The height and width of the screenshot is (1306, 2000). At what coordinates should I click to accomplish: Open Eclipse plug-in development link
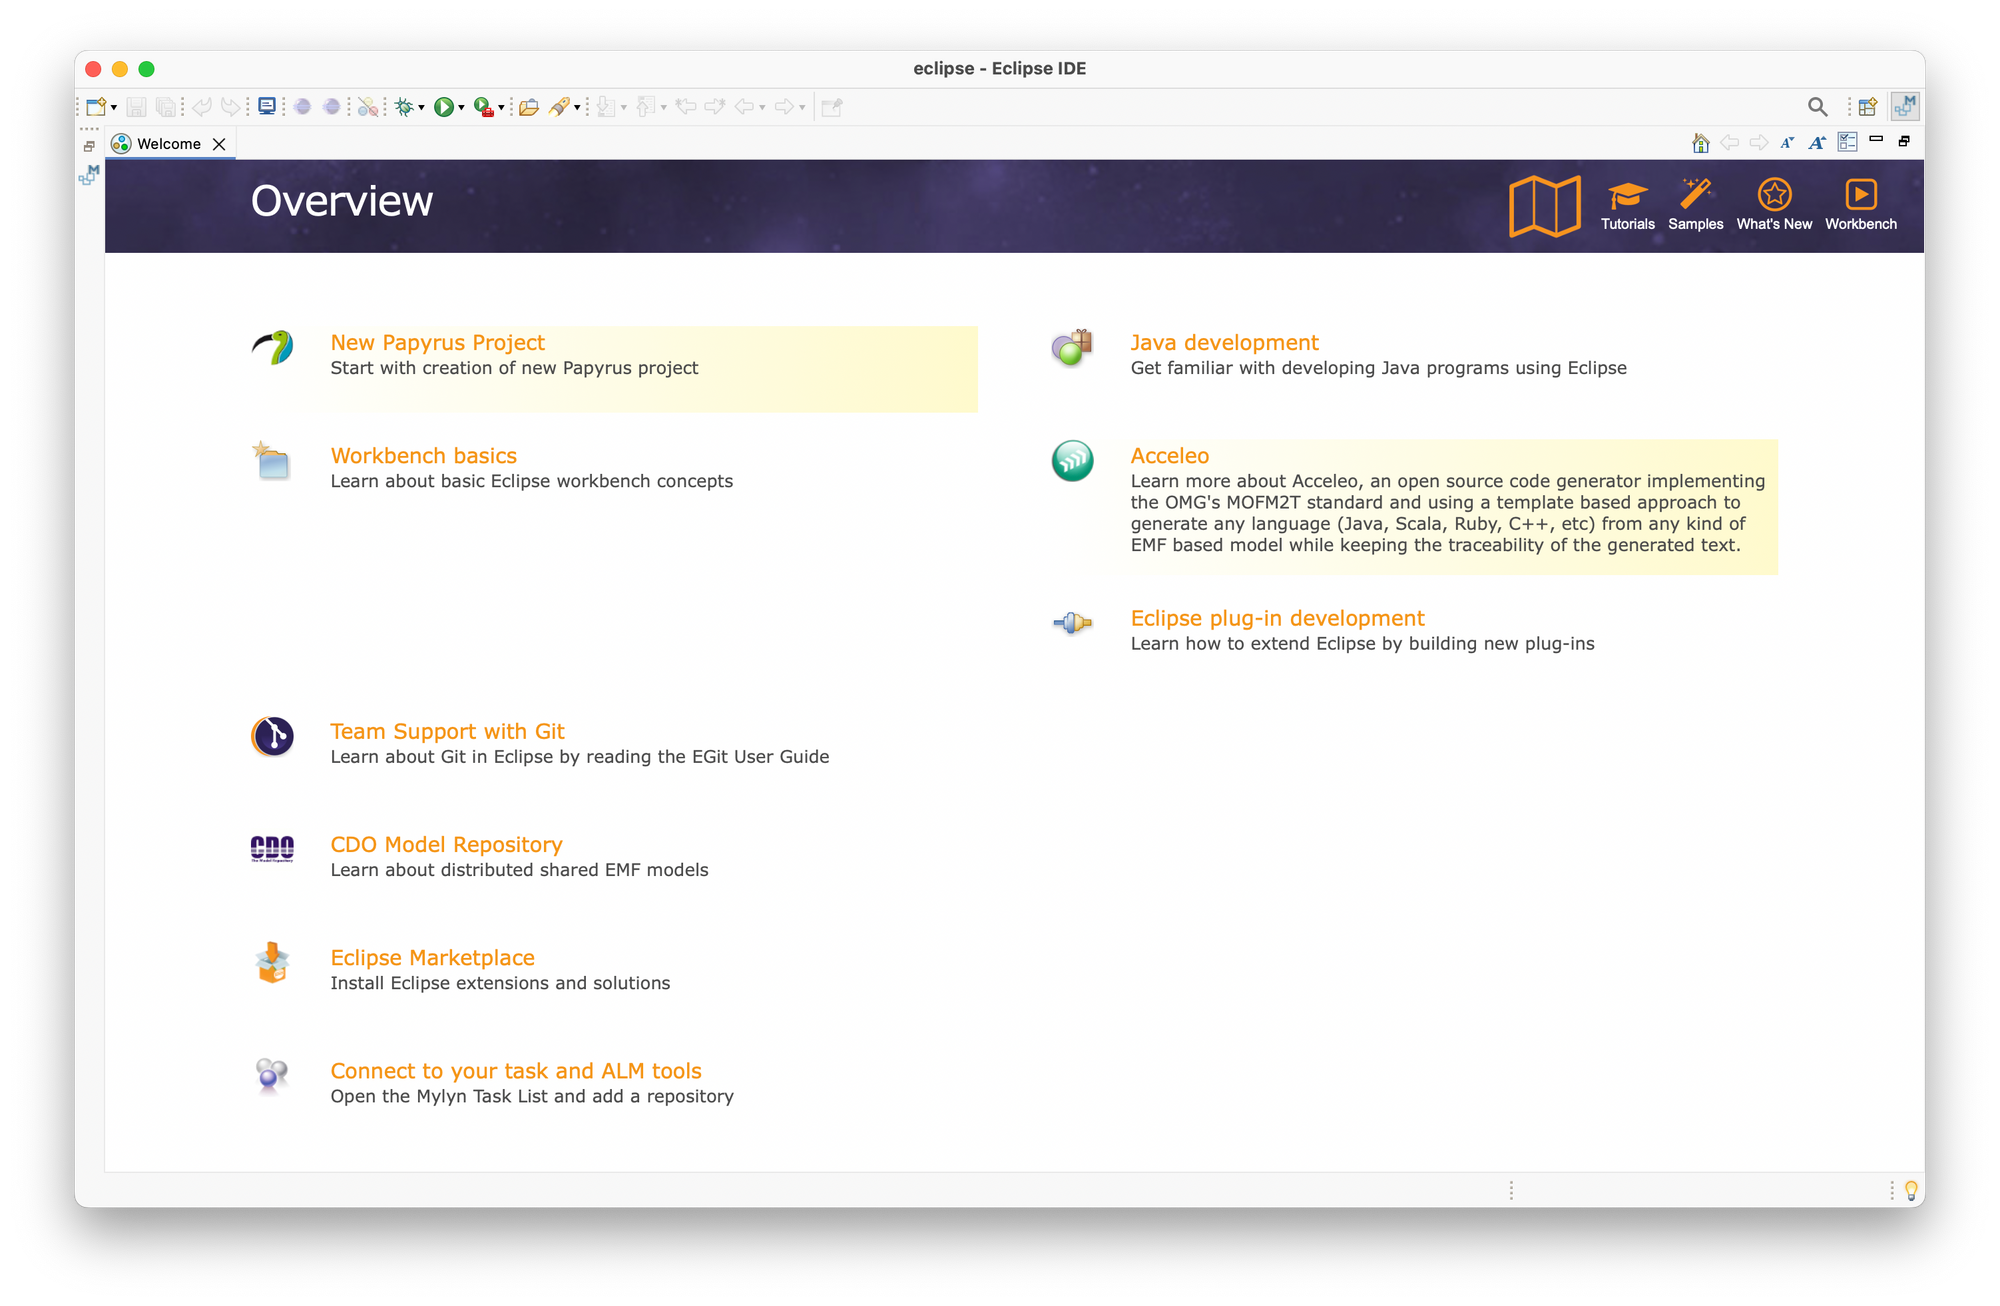pyautogui.click(x=1277, y=619)
